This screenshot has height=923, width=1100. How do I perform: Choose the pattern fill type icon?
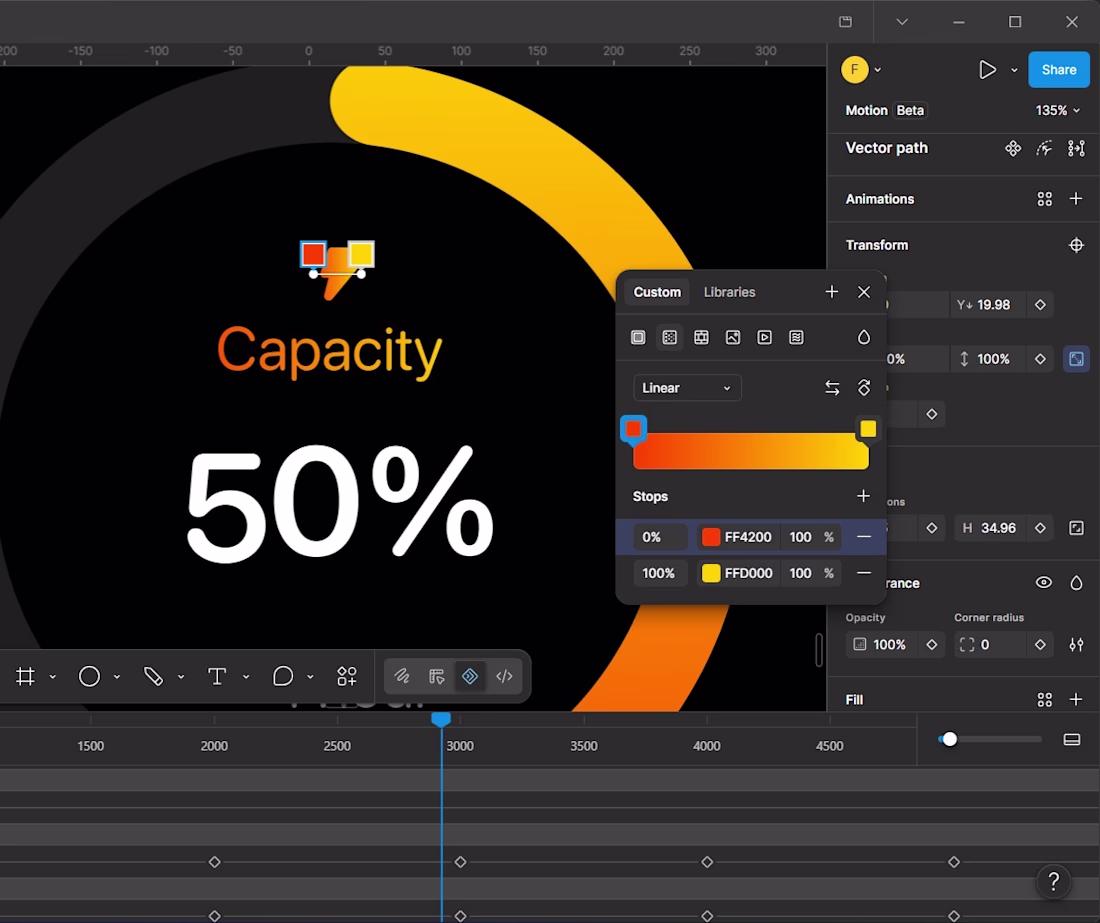click(x=701, y=337)
